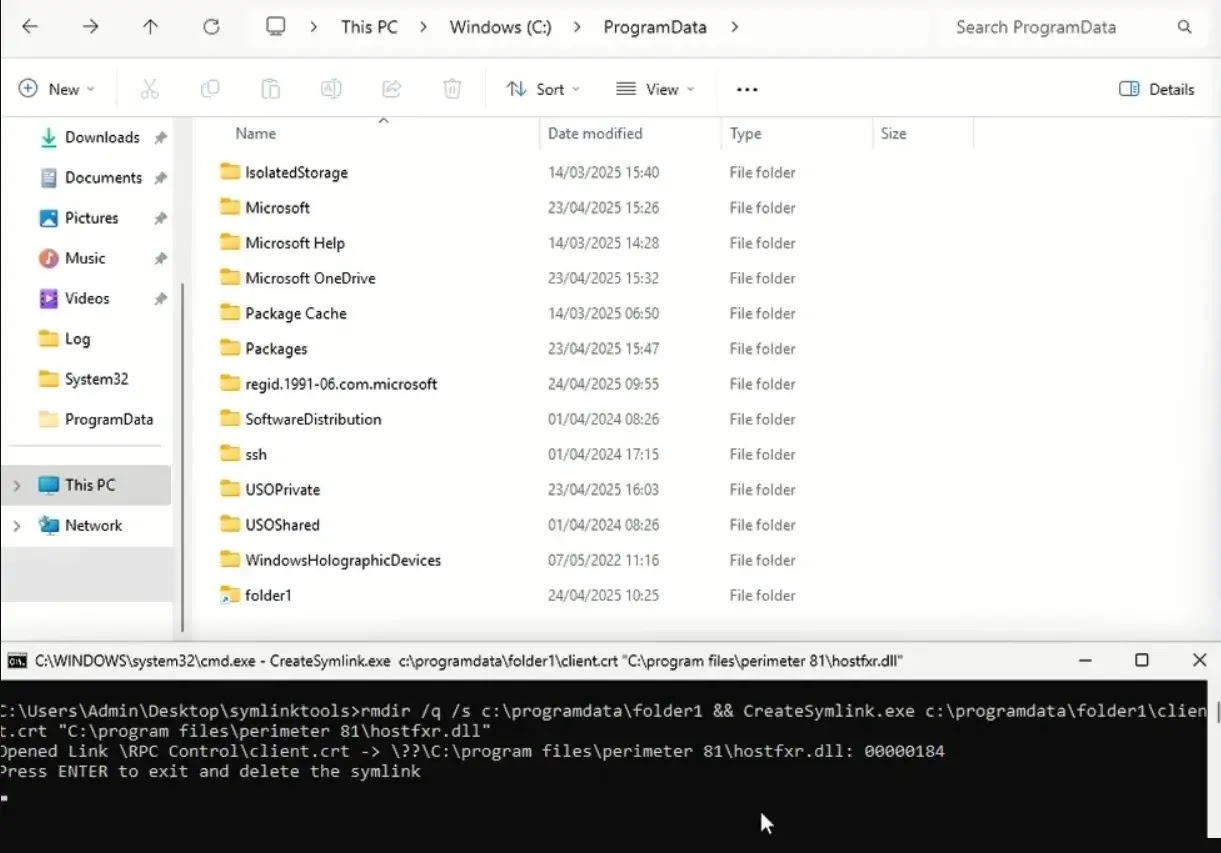Click the cmd.exe title bar icon
The height and width of the screenshot is (853, 1221).
click(x=17, y=661)
